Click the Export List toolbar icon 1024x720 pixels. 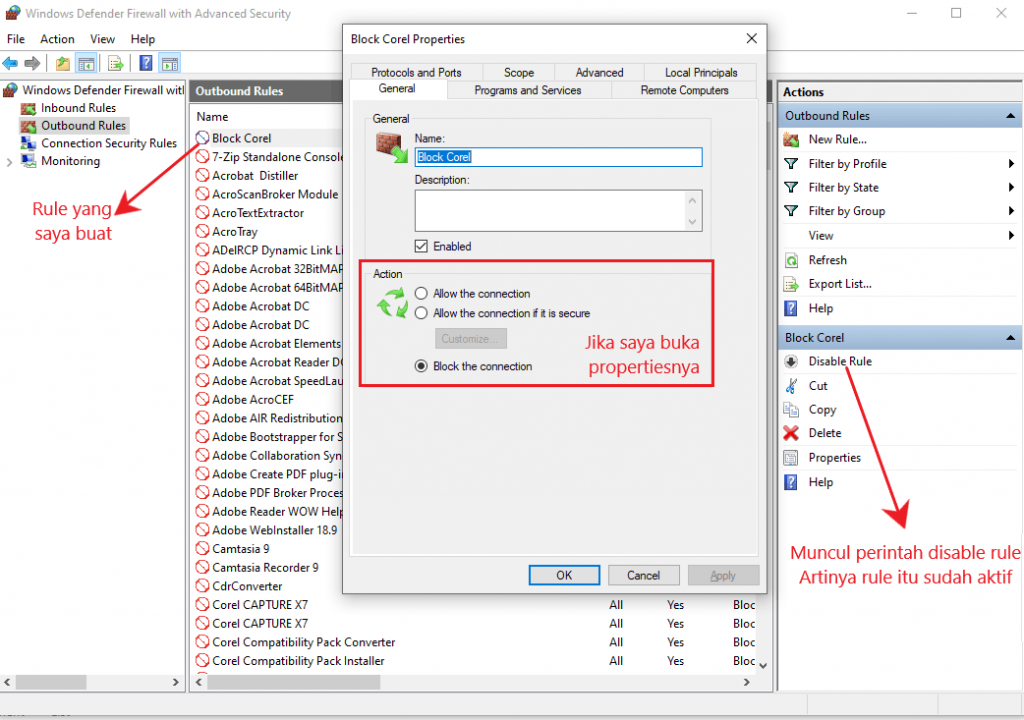[116, 63]
